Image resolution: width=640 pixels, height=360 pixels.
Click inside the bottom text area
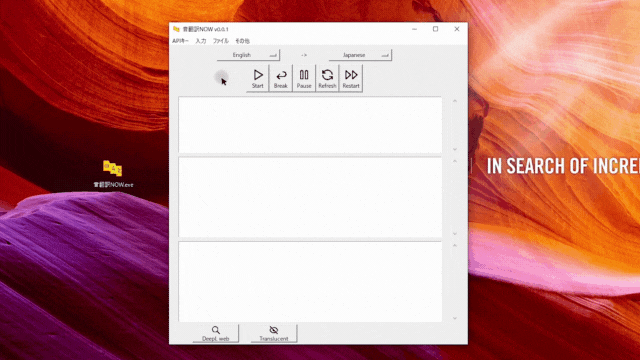(x=310, y=282)
